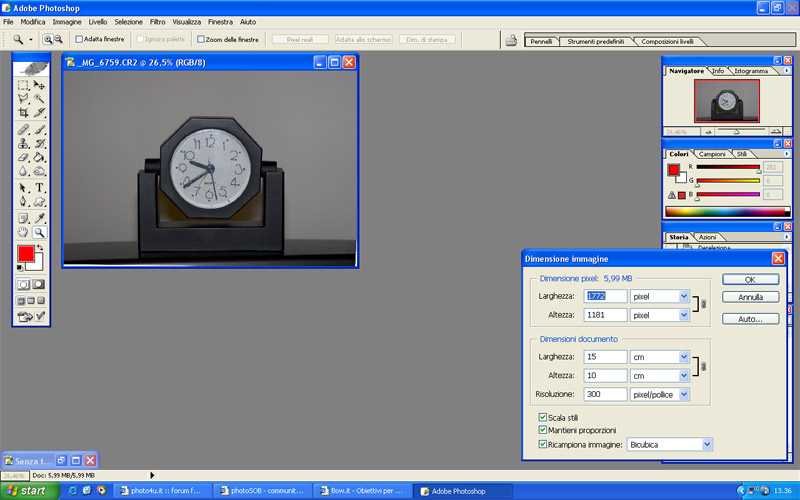Choose the Magic Wand tool
The image size is (800, 500).
pos(40,99)
